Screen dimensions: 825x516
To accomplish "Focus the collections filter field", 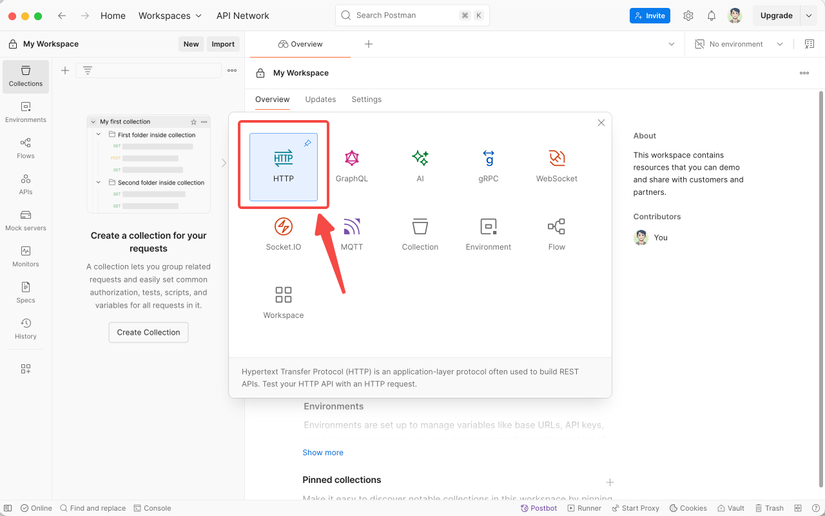I will [x=148, y=70].
